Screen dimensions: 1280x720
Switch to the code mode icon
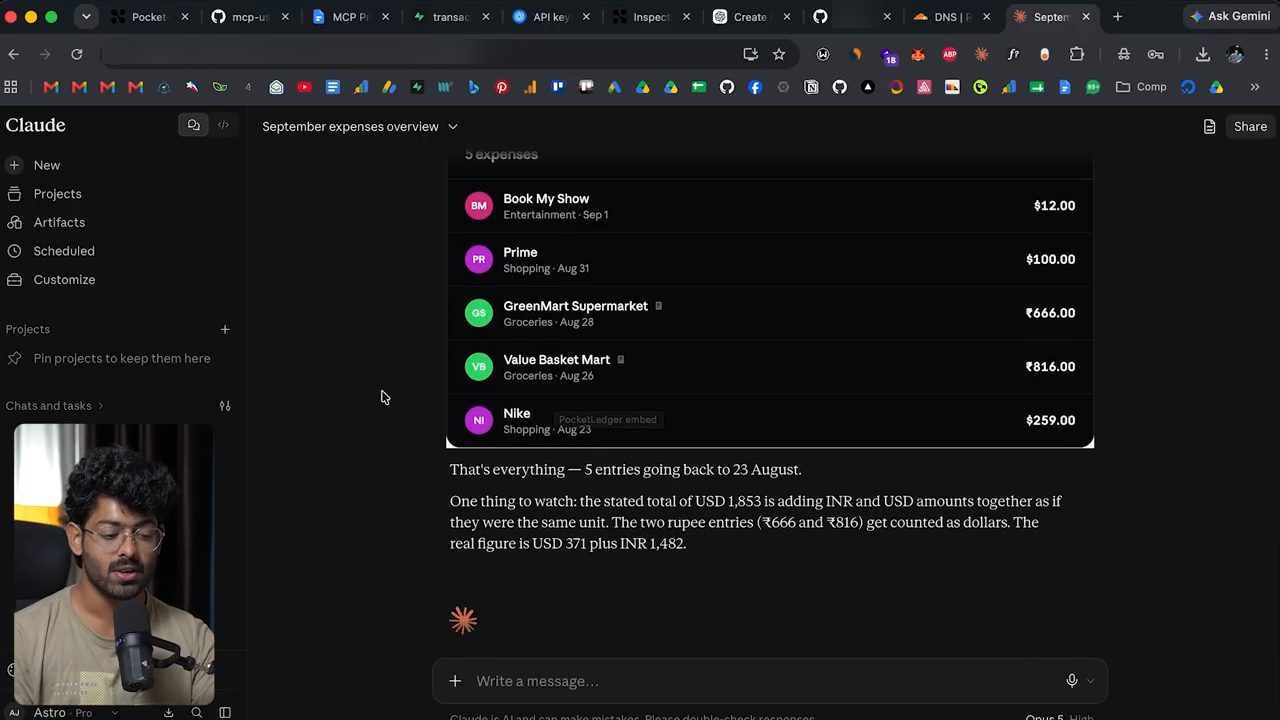tap(223, 125)
